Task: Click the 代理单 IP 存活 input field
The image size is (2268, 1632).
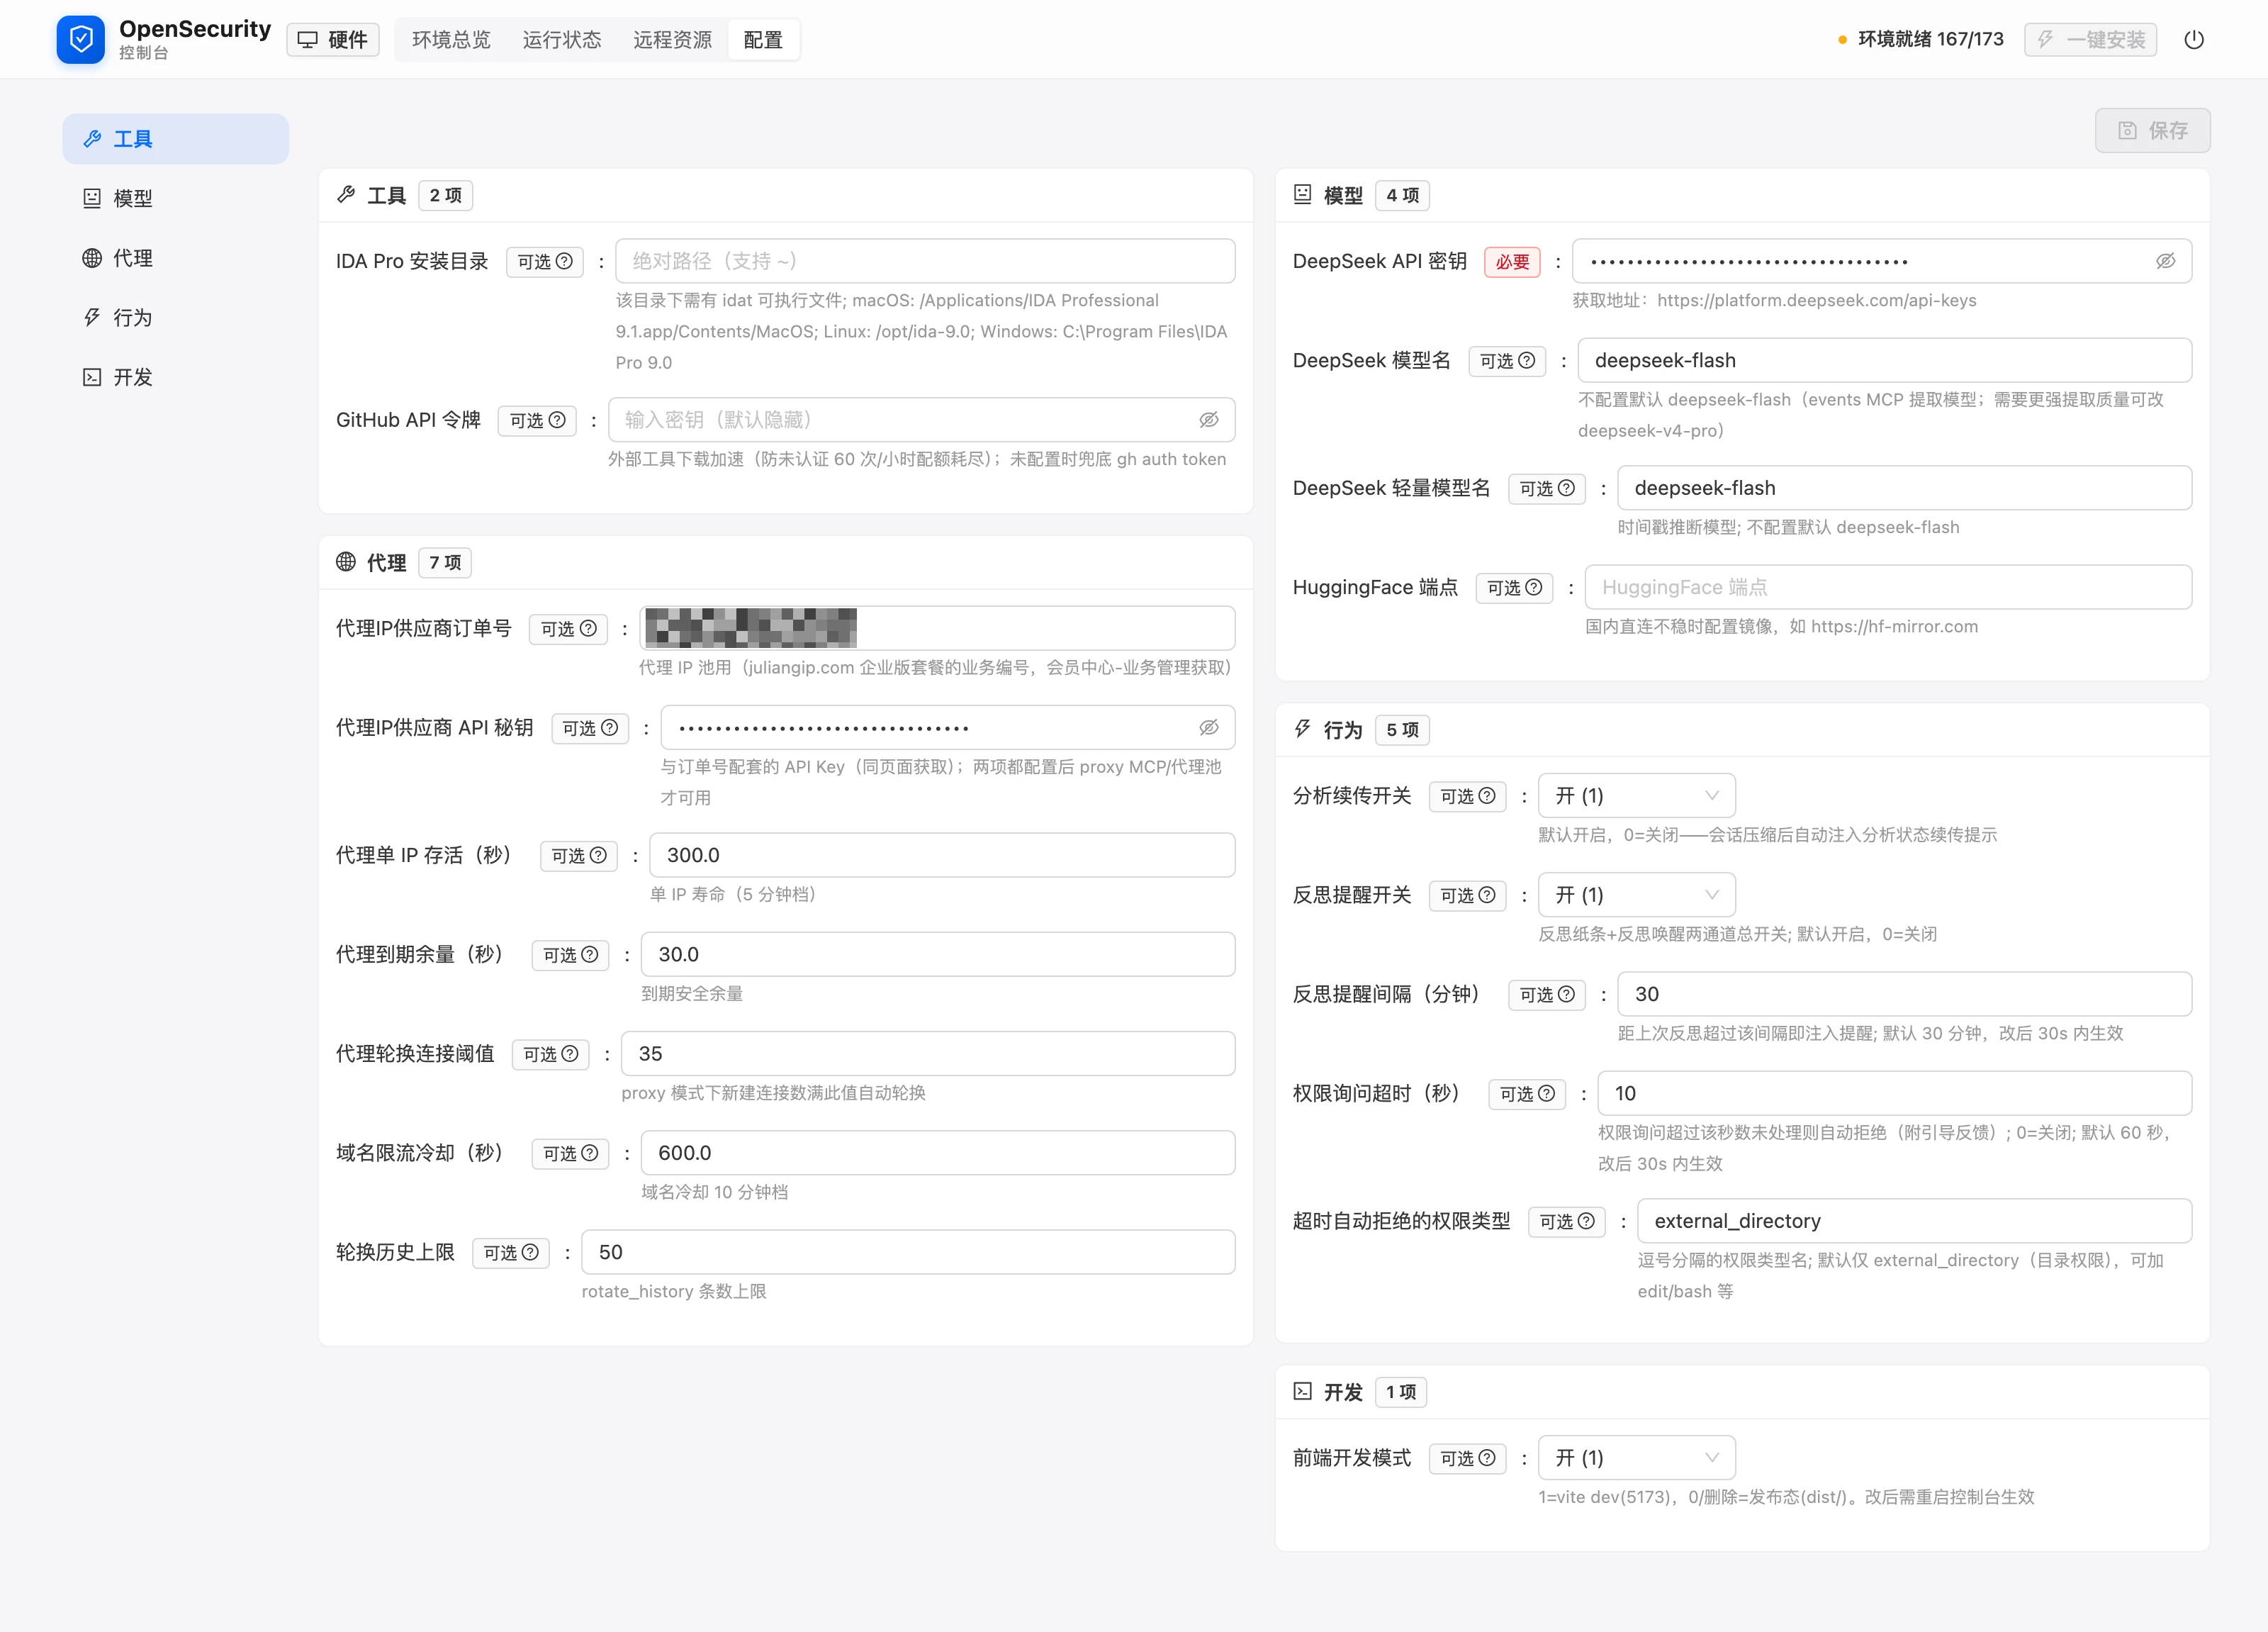Action: 942,855
